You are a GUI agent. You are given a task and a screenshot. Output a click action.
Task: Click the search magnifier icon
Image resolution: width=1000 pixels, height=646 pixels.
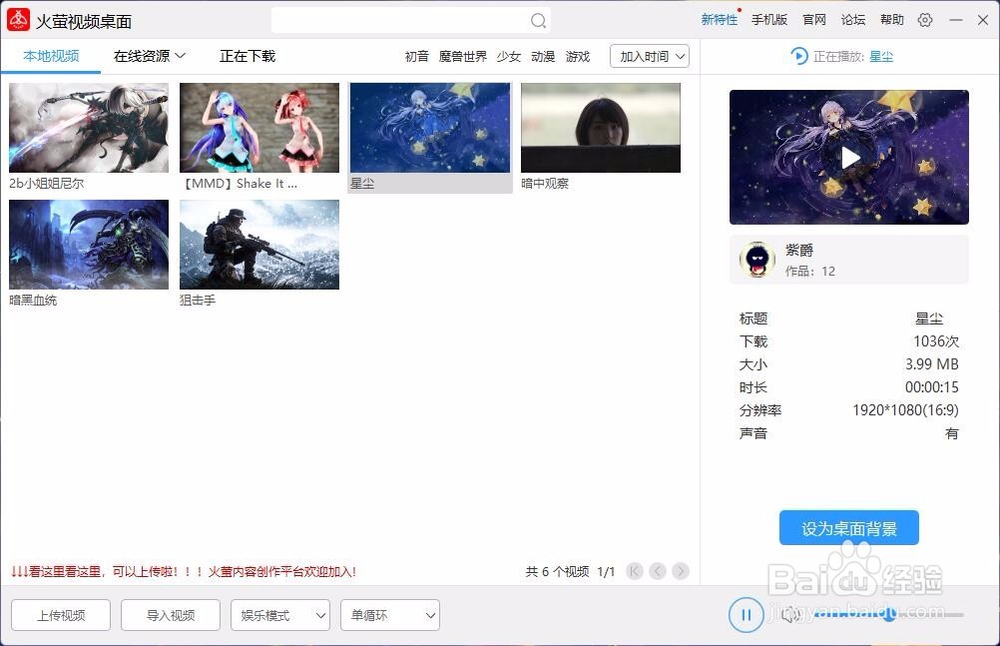coord(538,21)
